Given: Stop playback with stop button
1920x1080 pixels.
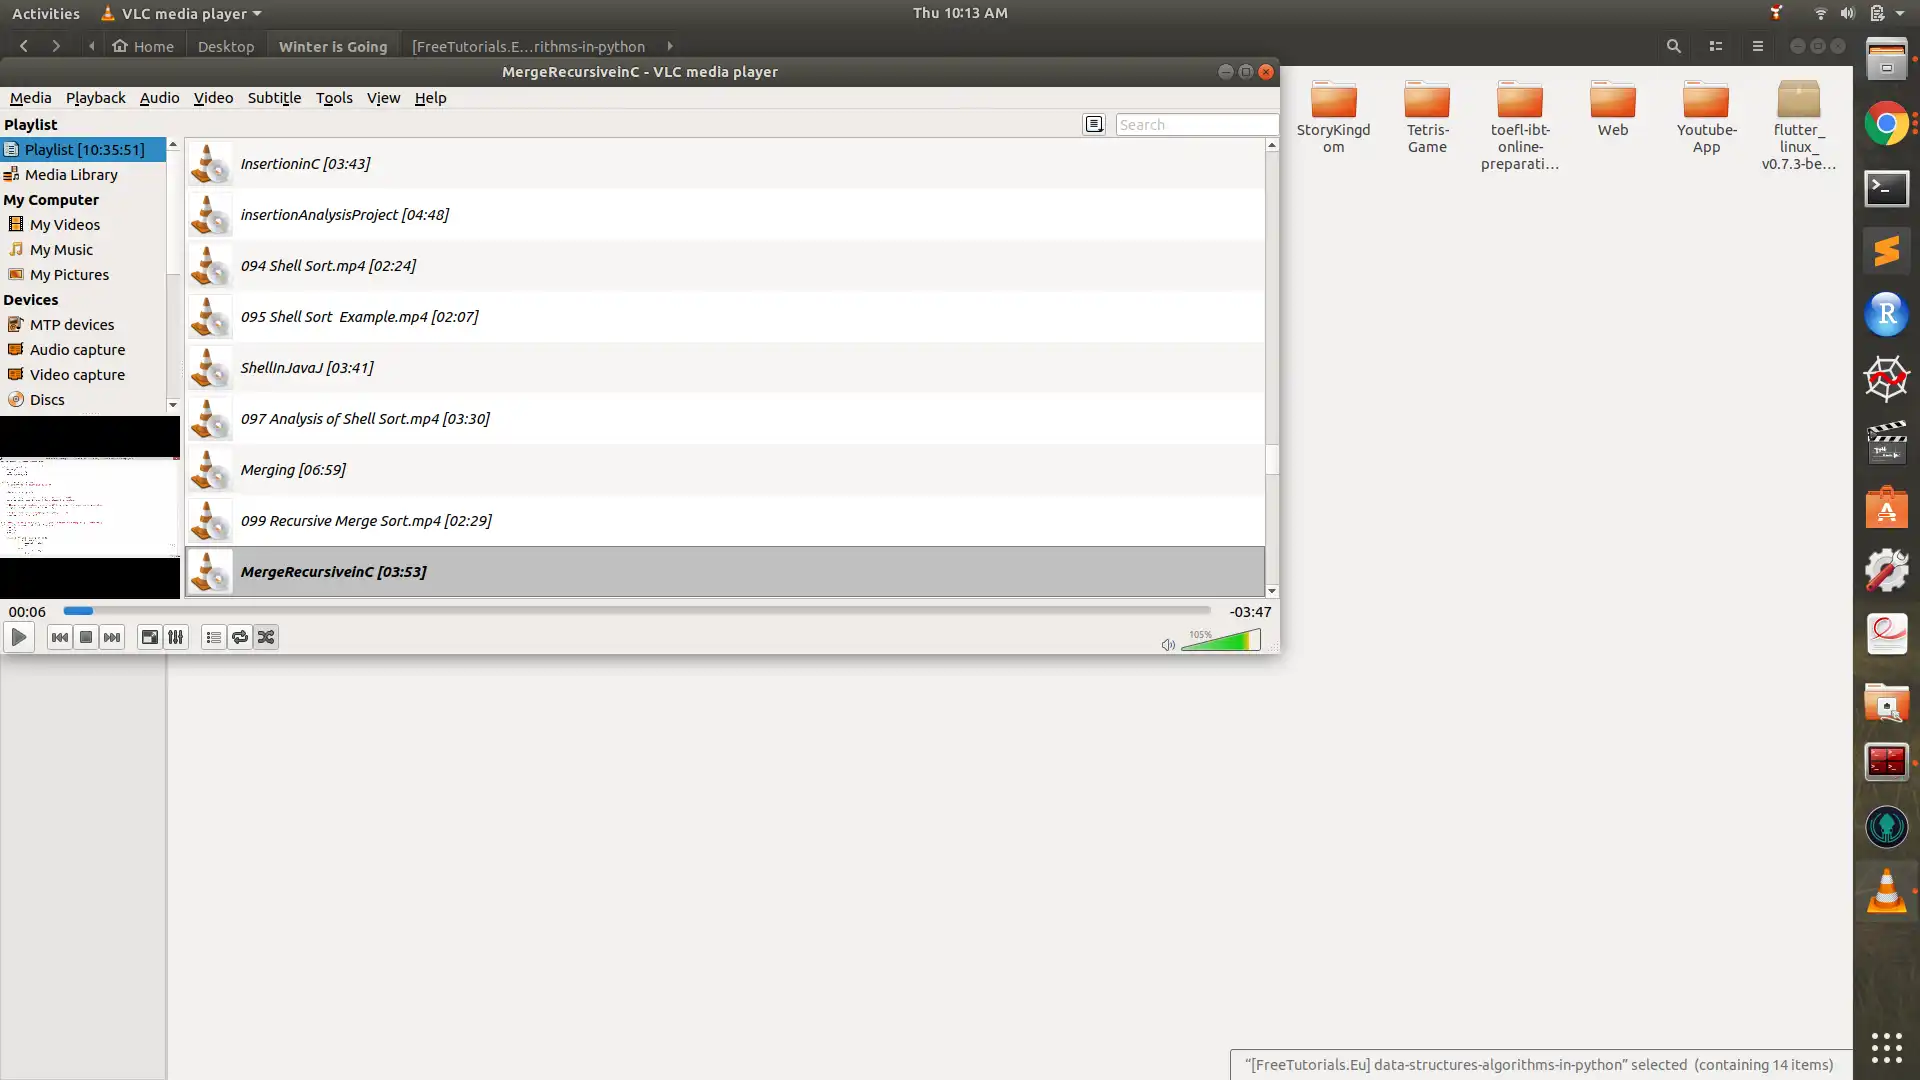Looking at the screenshot, I should (86, 638).
